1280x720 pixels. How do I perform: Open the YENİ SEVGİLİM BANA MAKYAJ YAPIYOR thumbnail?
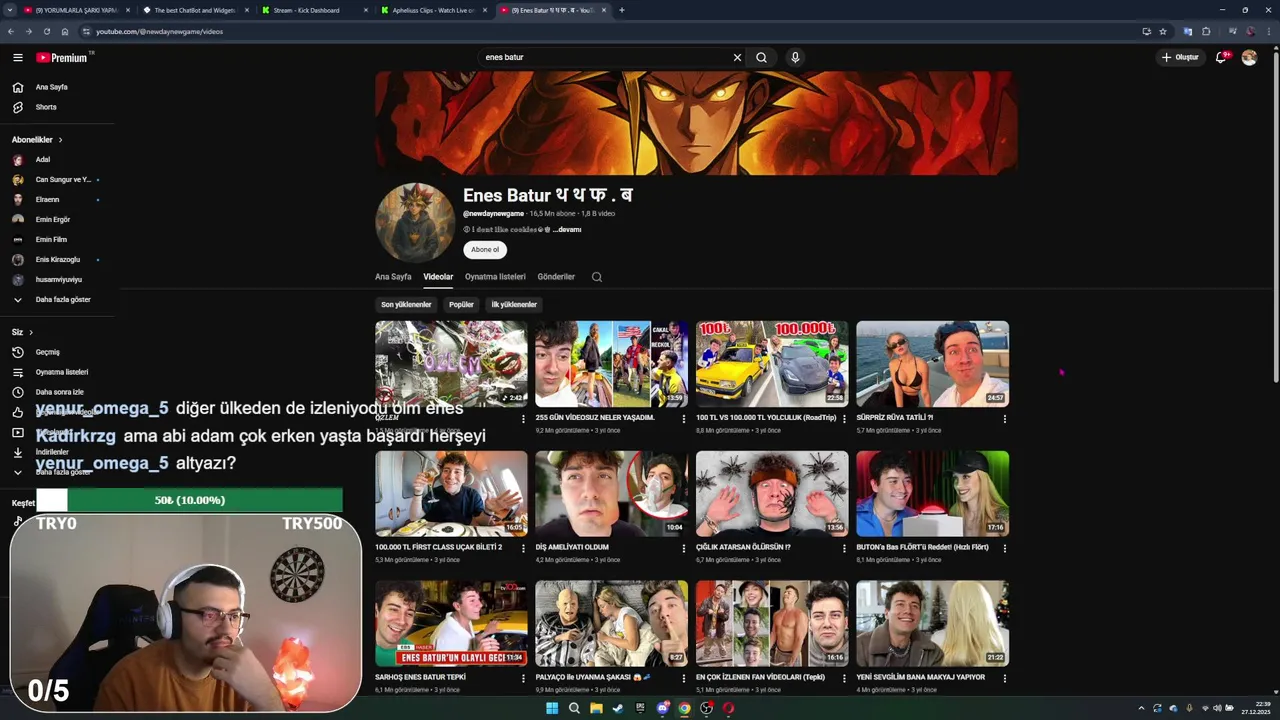(x=932, y=623)
